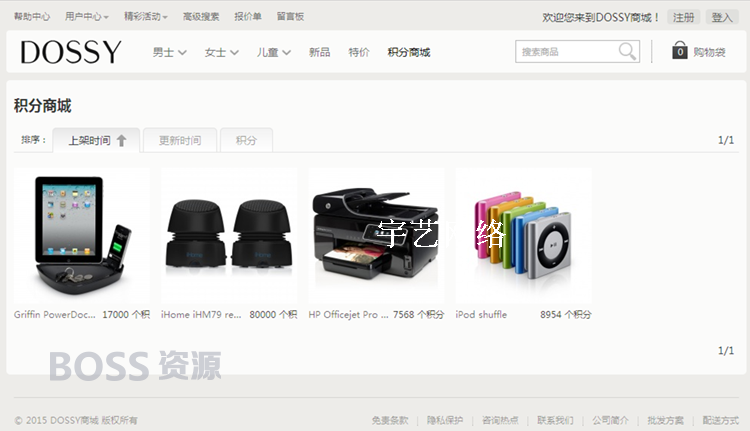Click the DOSSY logo
Screen dimensions: 750x431
(x=71, y=52)
